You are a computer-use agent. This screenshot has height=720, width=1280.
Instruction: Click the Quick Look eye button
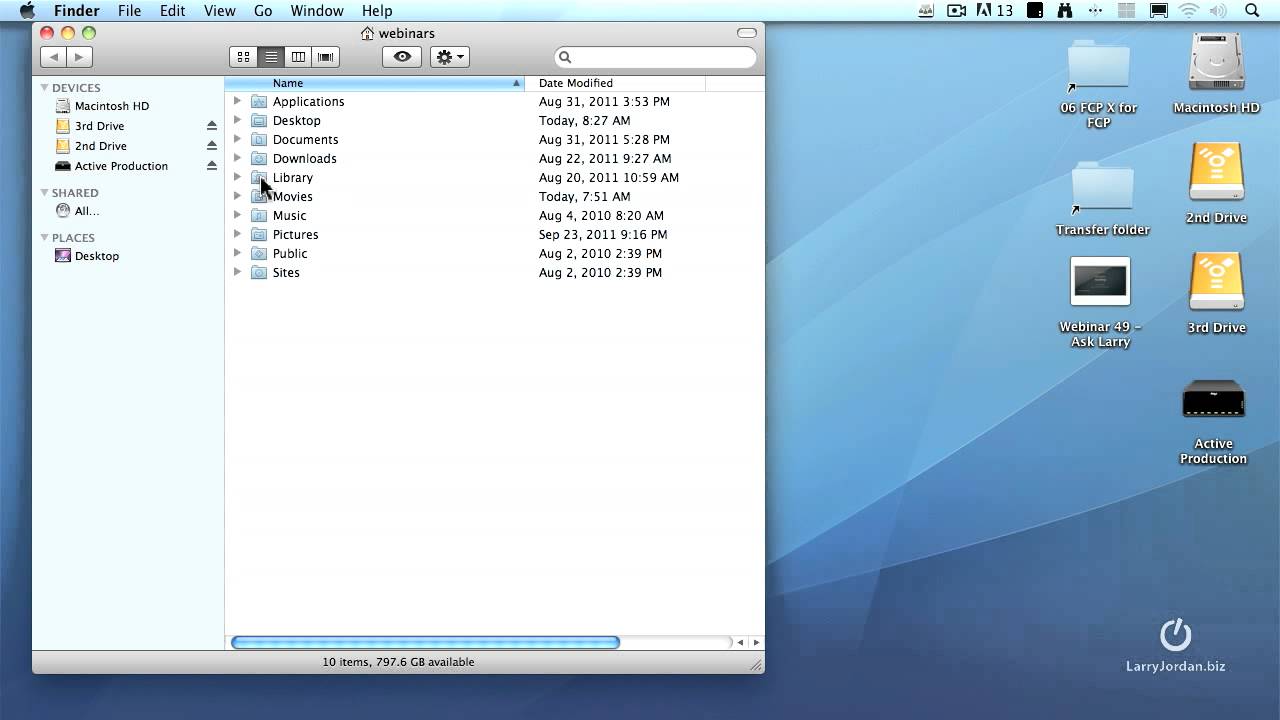coord(402,57)
